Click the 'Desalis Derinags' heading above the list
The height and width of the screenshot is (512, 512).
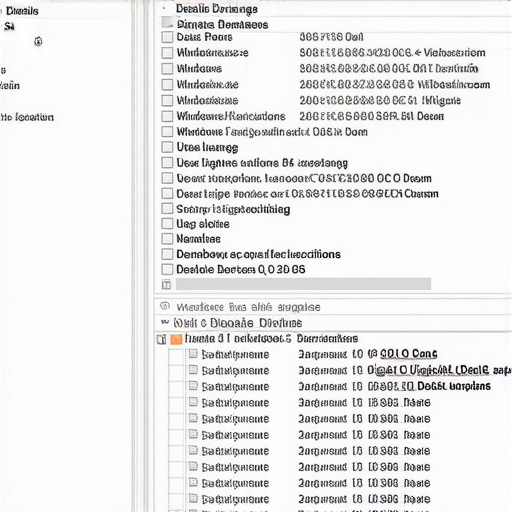pos(217,9)
